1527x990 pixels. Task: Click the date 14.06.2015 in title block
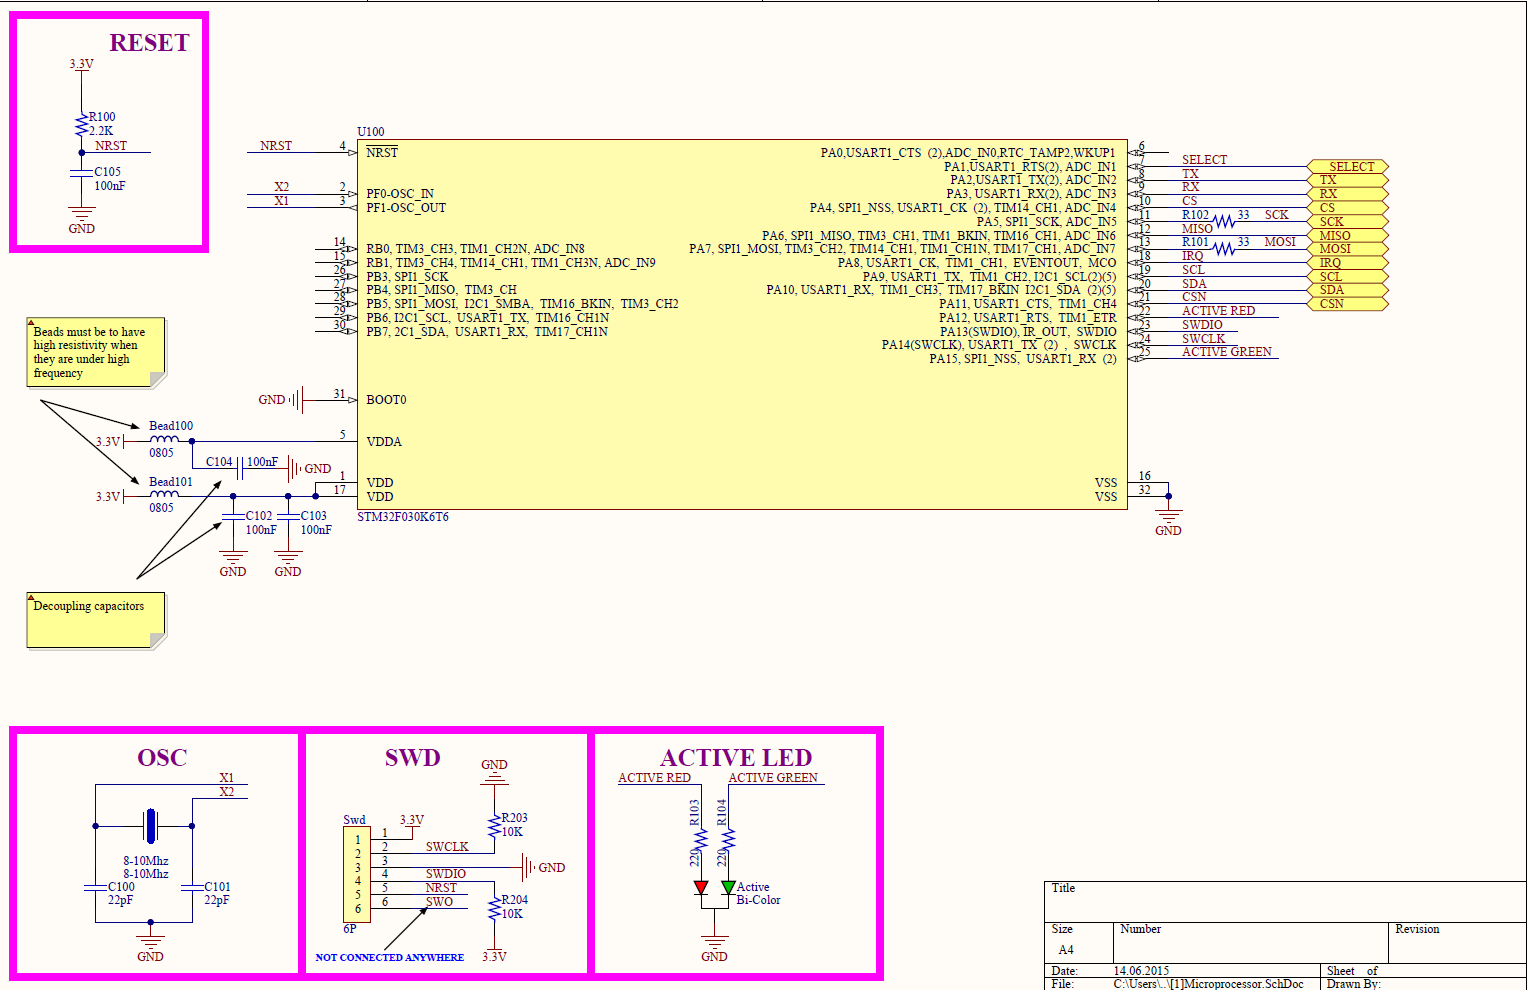pos(1141,971)
